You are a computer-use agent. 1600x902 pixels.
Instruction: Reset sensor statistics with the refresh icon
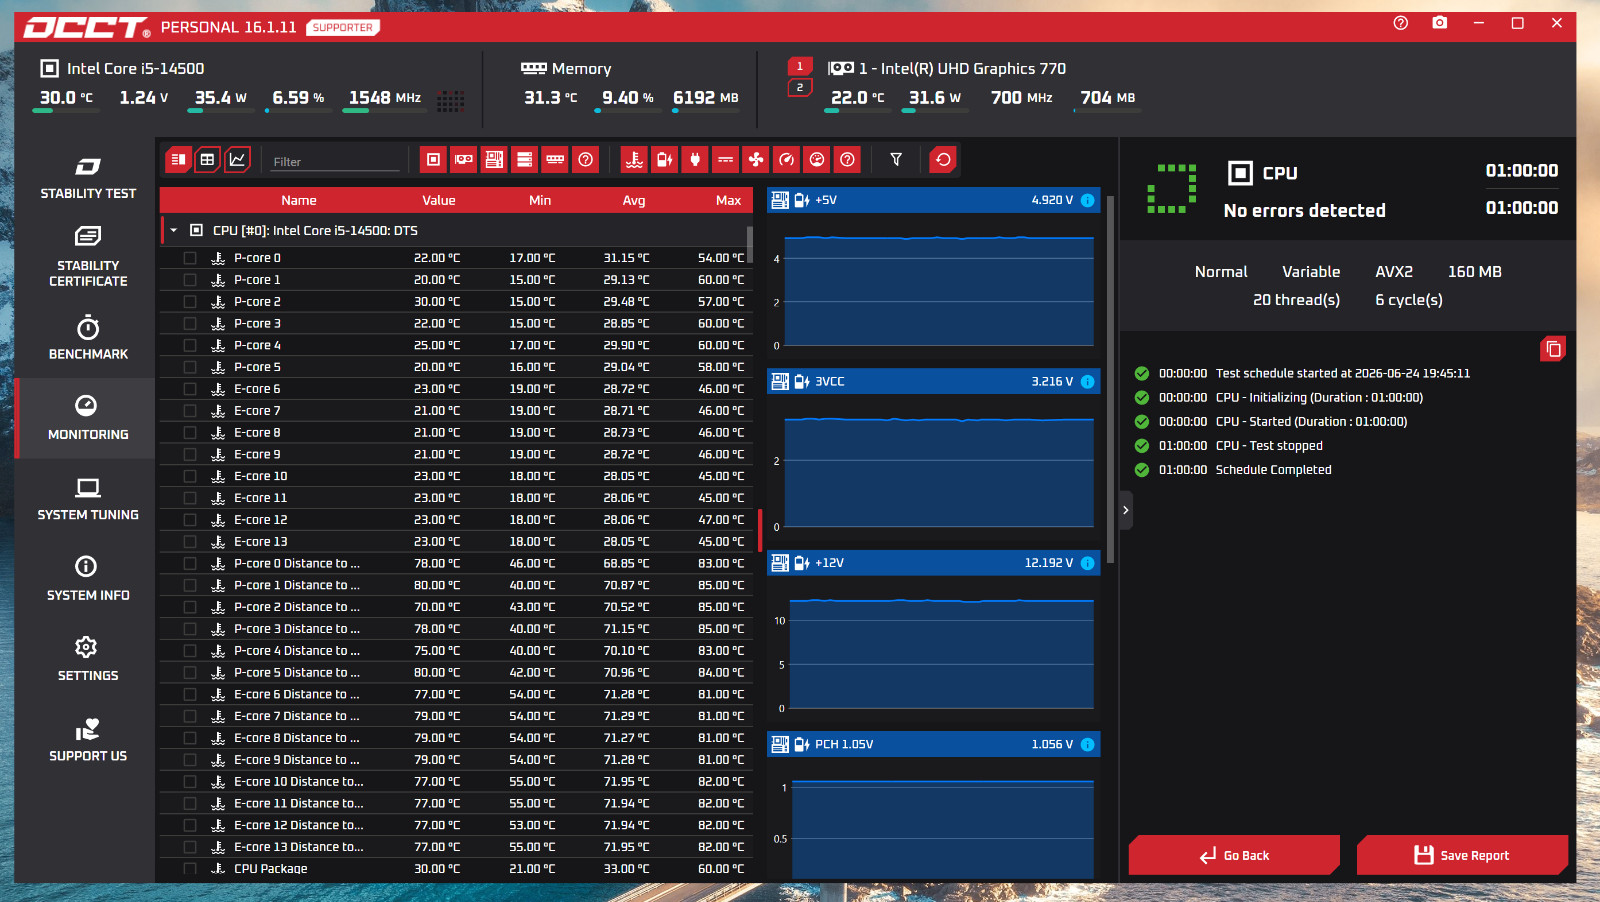[x=943, y=159]
